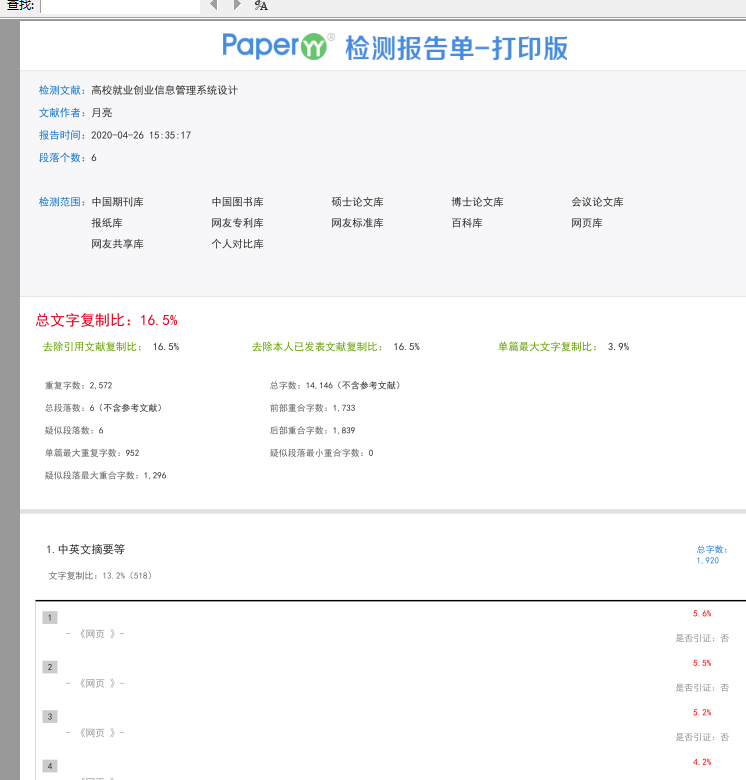This screenshot has height=780, width=746.
Task: Click 中国期刊库 in detection range
Action: [117, 202]
